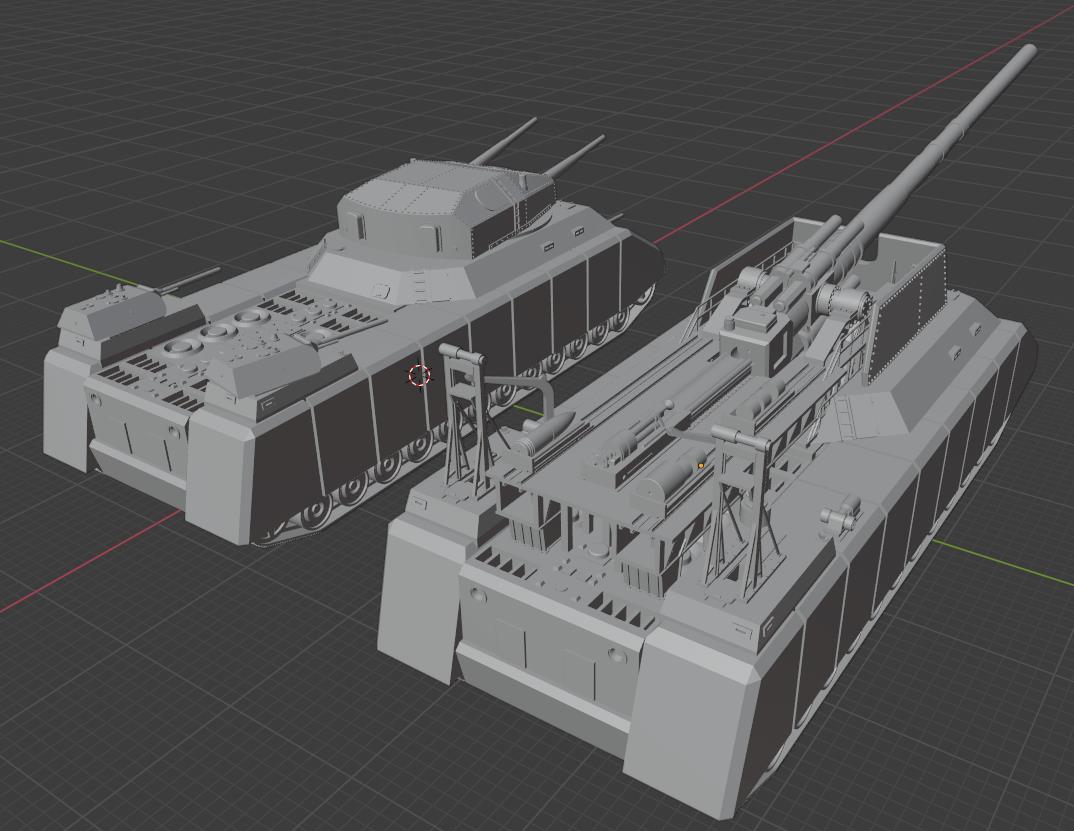Image resolution: width=1074 pixels, height=831 pixels.
Task: Select the rear right track guard of the right vehicle
Action: pos(700,700)
